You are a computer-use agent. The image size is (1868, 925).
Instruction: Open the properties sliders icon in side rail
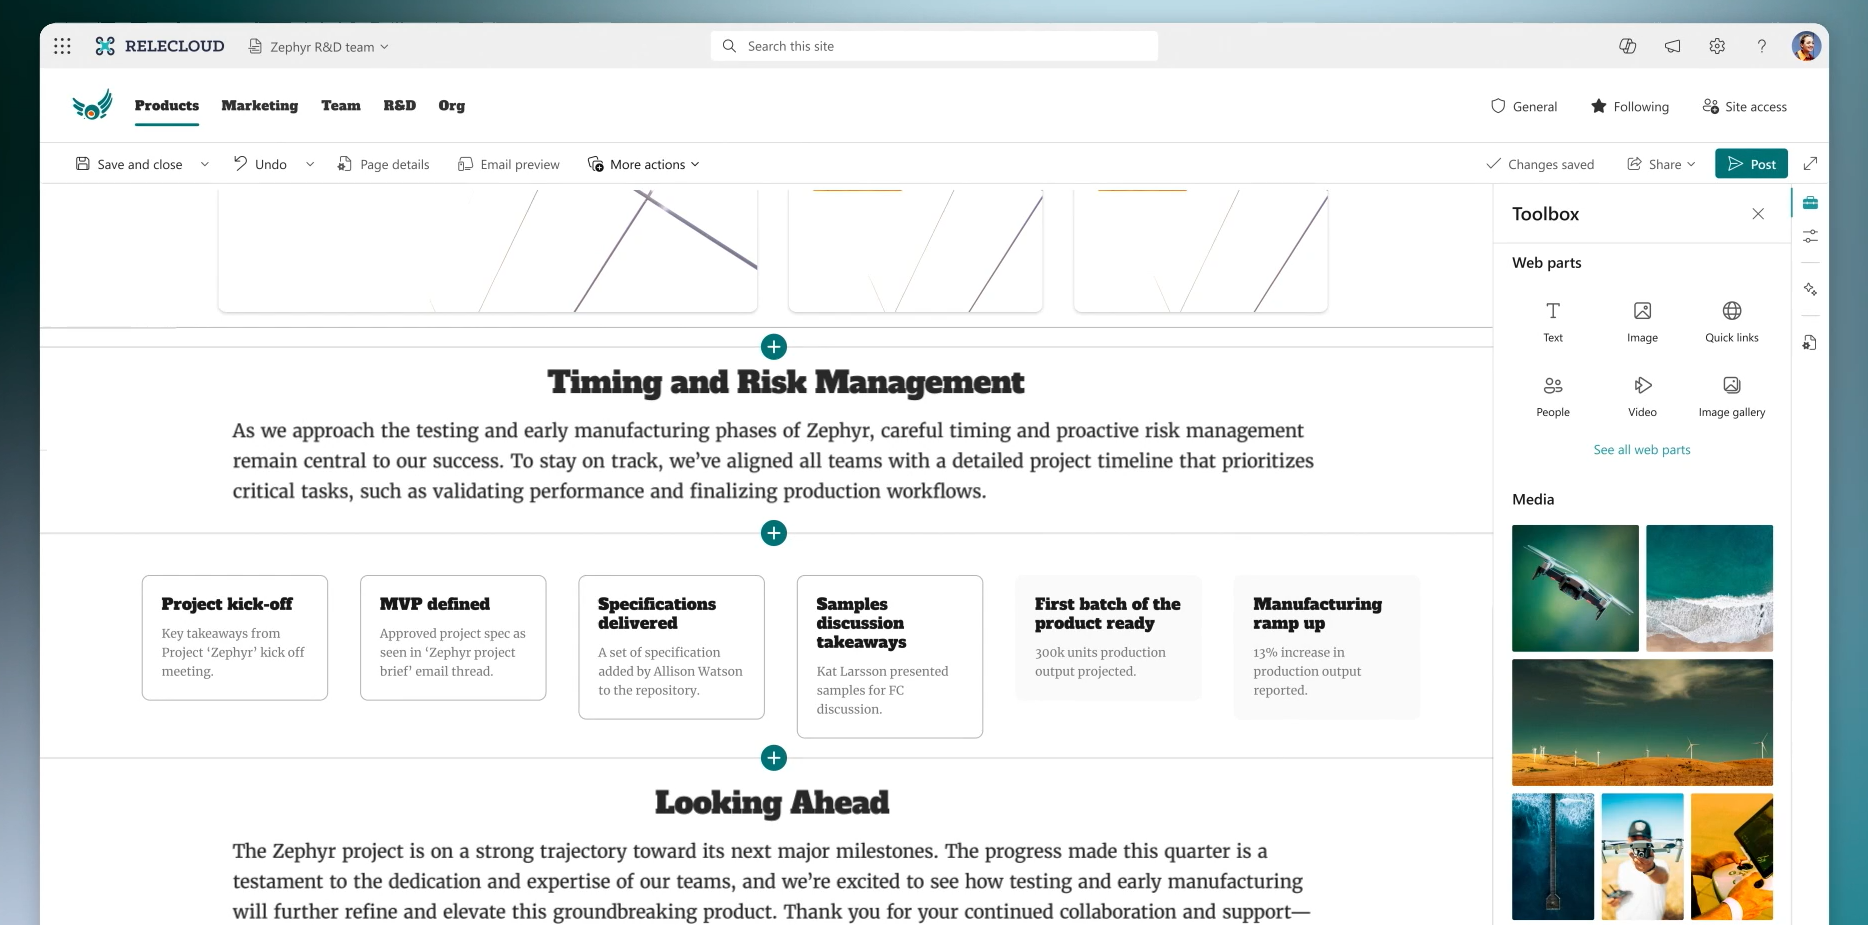pos(1810,236)
